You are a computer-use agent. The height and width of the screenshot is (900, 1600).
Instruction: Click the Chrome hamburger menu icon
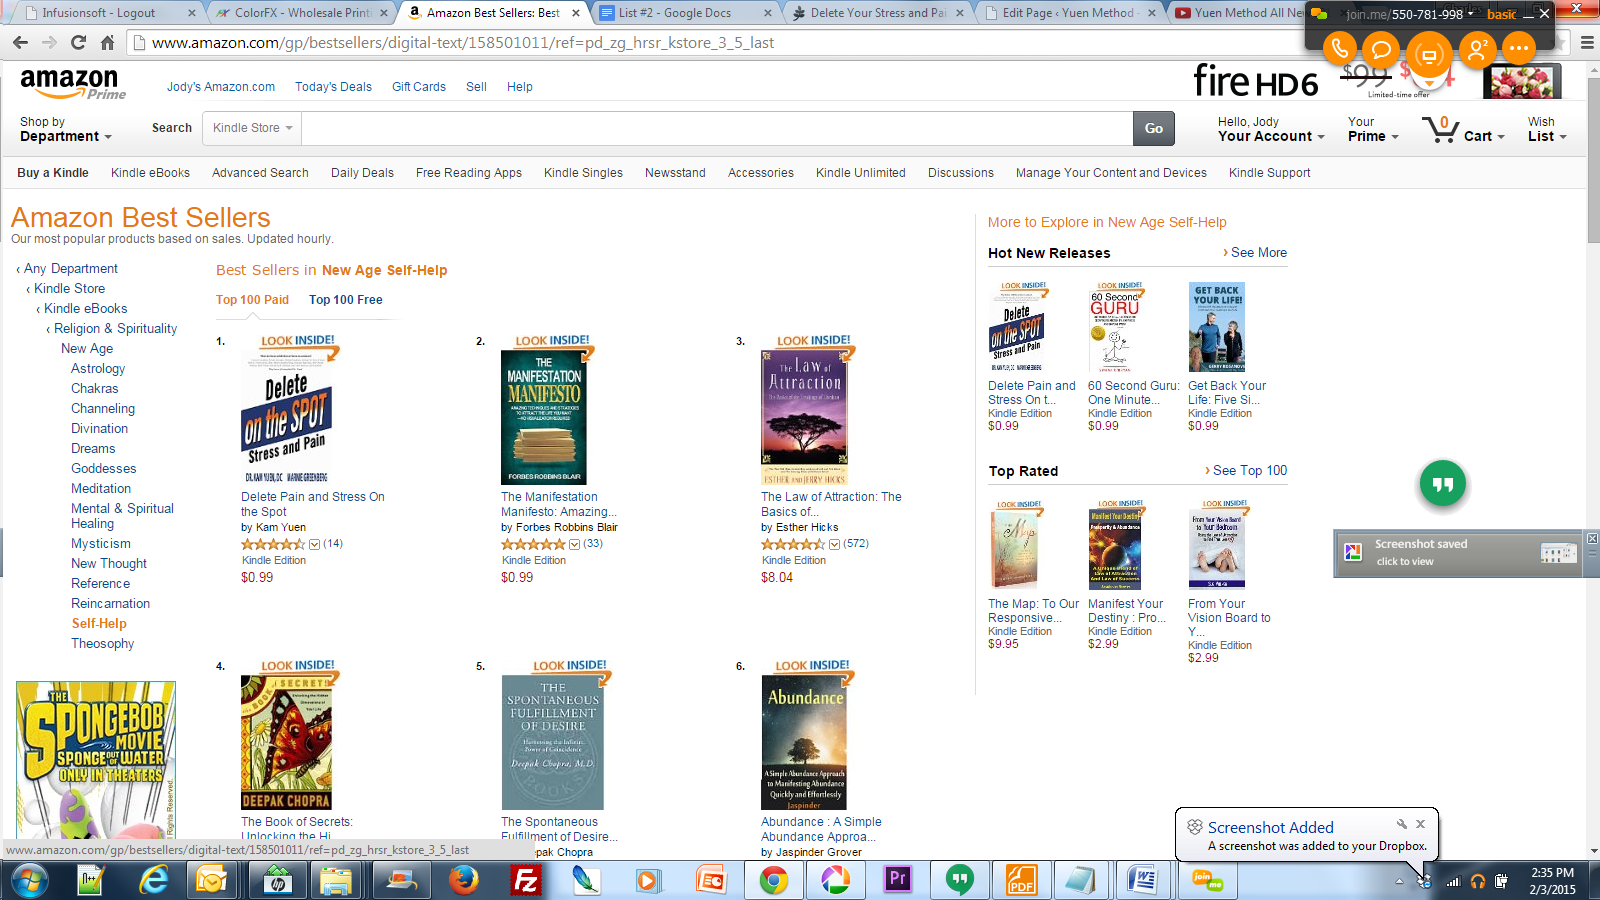[1587, 43]
